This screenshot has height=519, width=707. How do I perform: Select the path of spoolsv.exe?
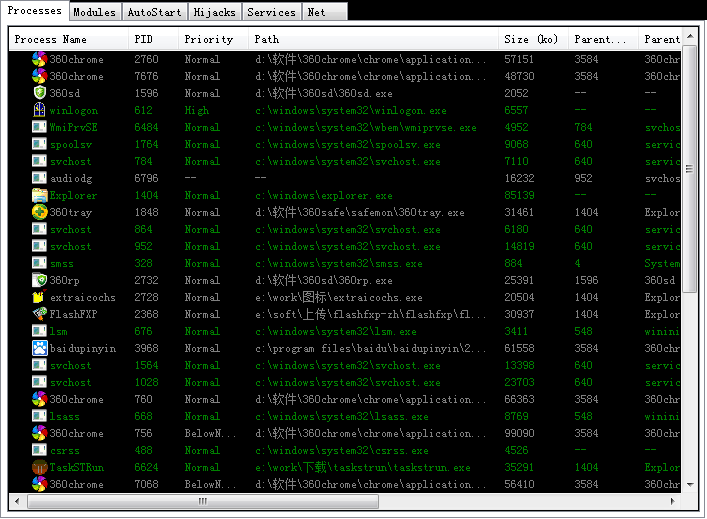(348, 144)
